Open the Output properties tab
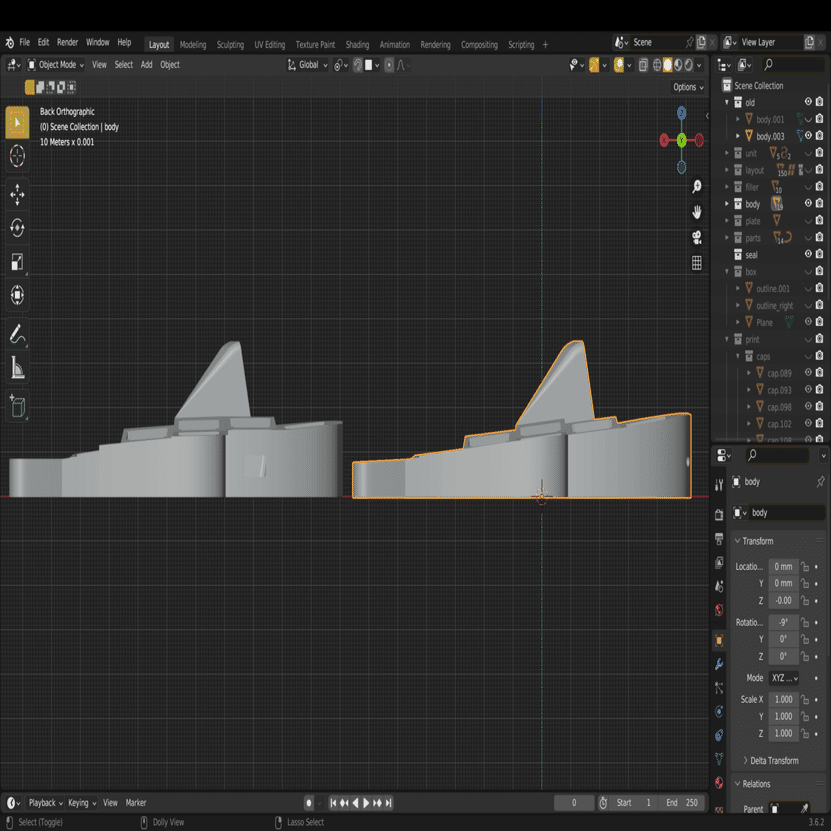This screenshot has height=831, width=831. [719, 539]
